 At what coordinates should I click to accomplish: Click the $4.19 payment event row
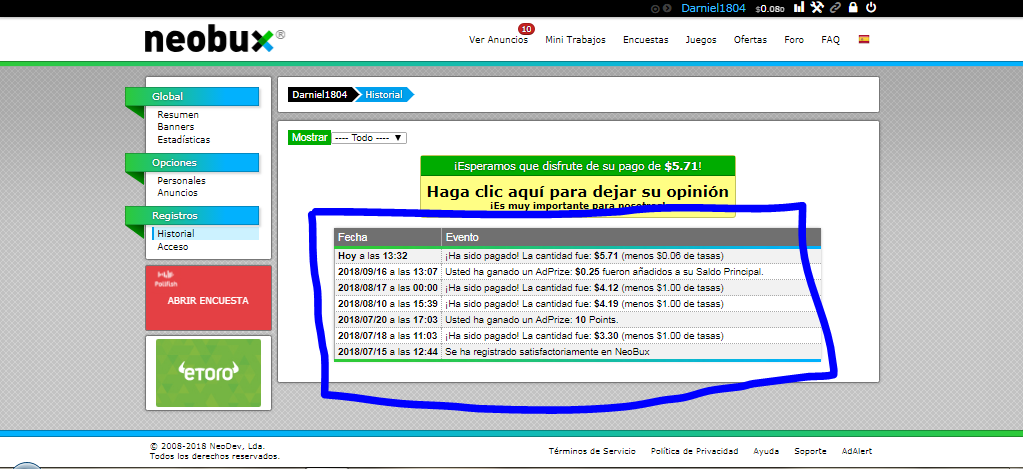pos(632,304)
